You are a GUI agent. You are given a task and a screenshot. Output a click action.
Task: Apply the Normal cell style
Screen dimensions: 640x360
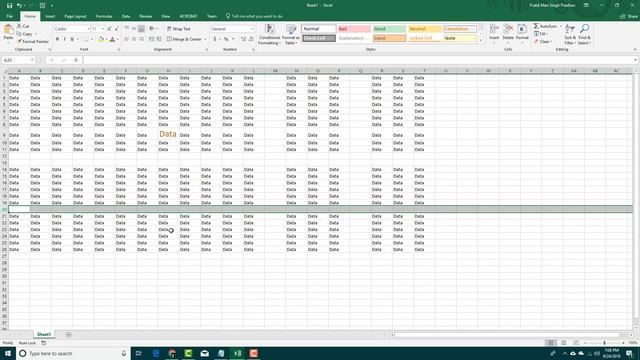tap(319, 29)
